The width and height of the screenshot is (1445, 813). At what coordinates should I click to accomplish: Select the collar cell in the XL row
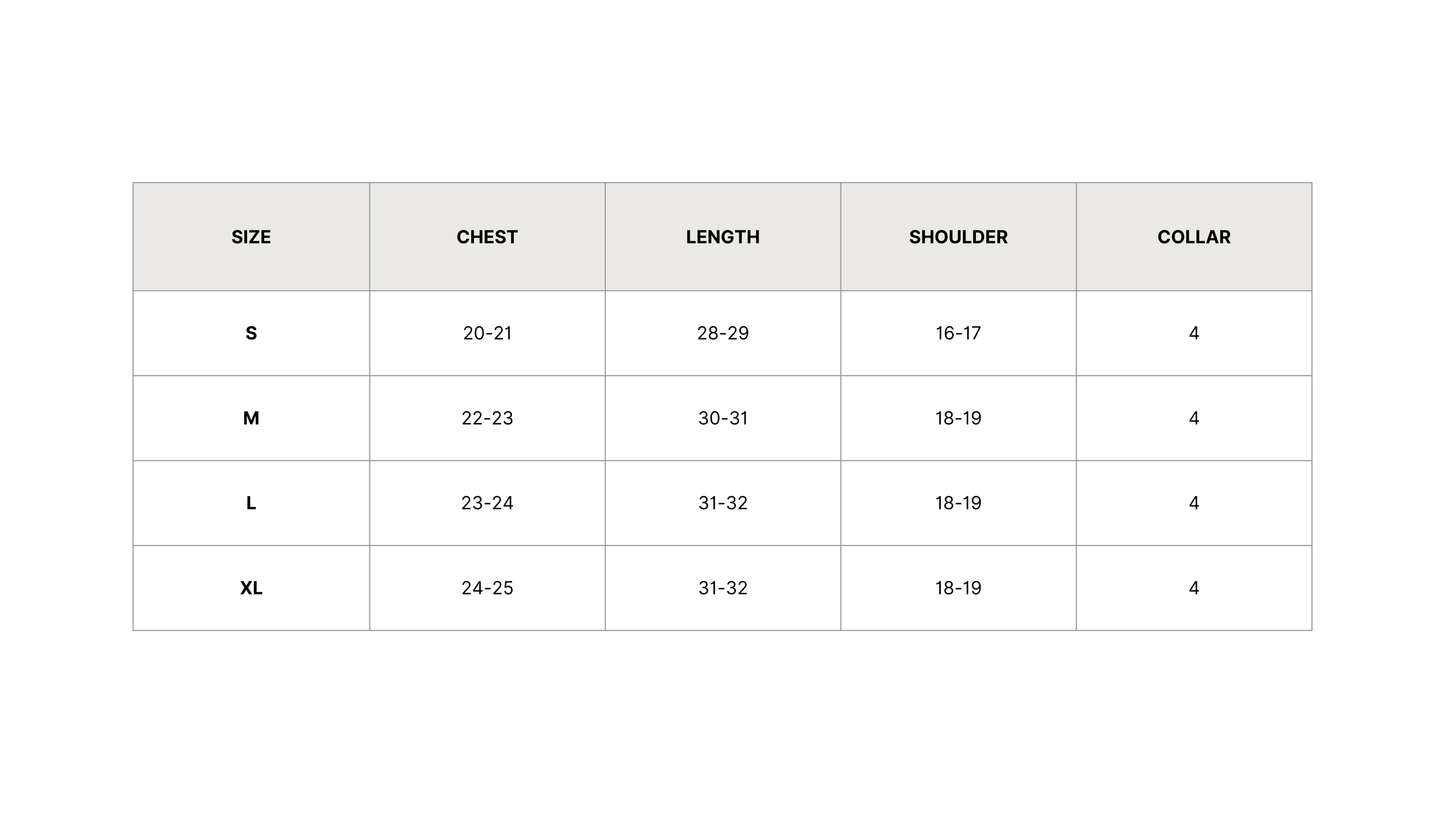(1193, 588)
